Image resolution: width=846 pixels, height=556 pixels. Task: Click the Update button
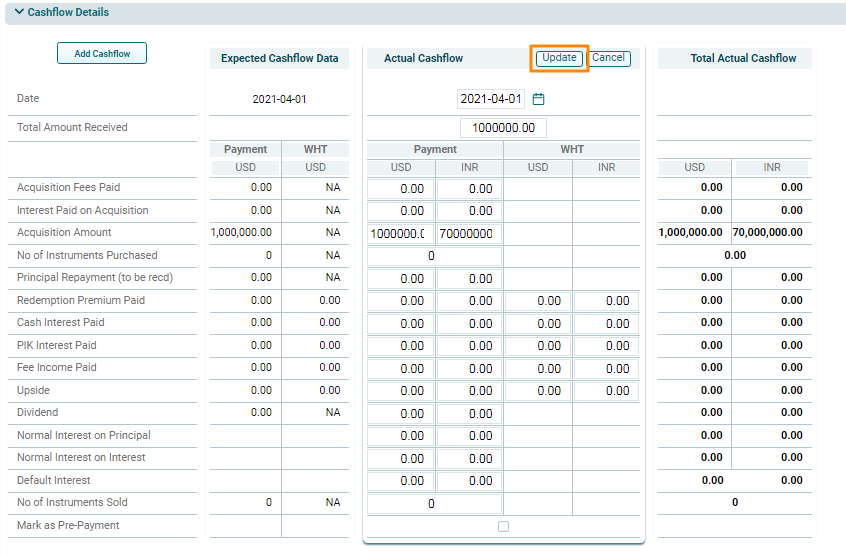coord(559,58)
